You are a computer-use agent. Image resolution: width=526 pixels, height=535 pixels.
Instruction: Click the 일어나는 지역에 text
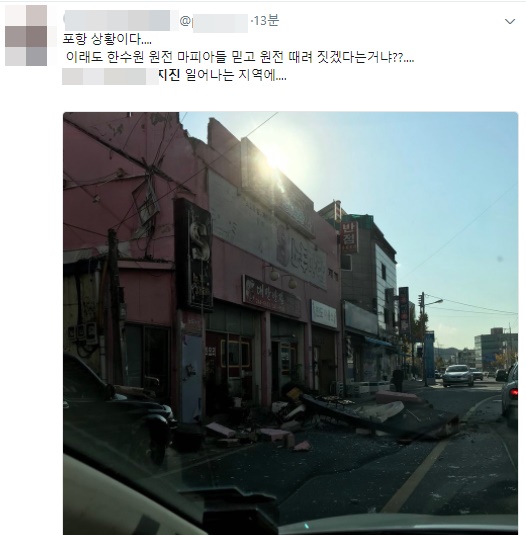pos(236,75)
